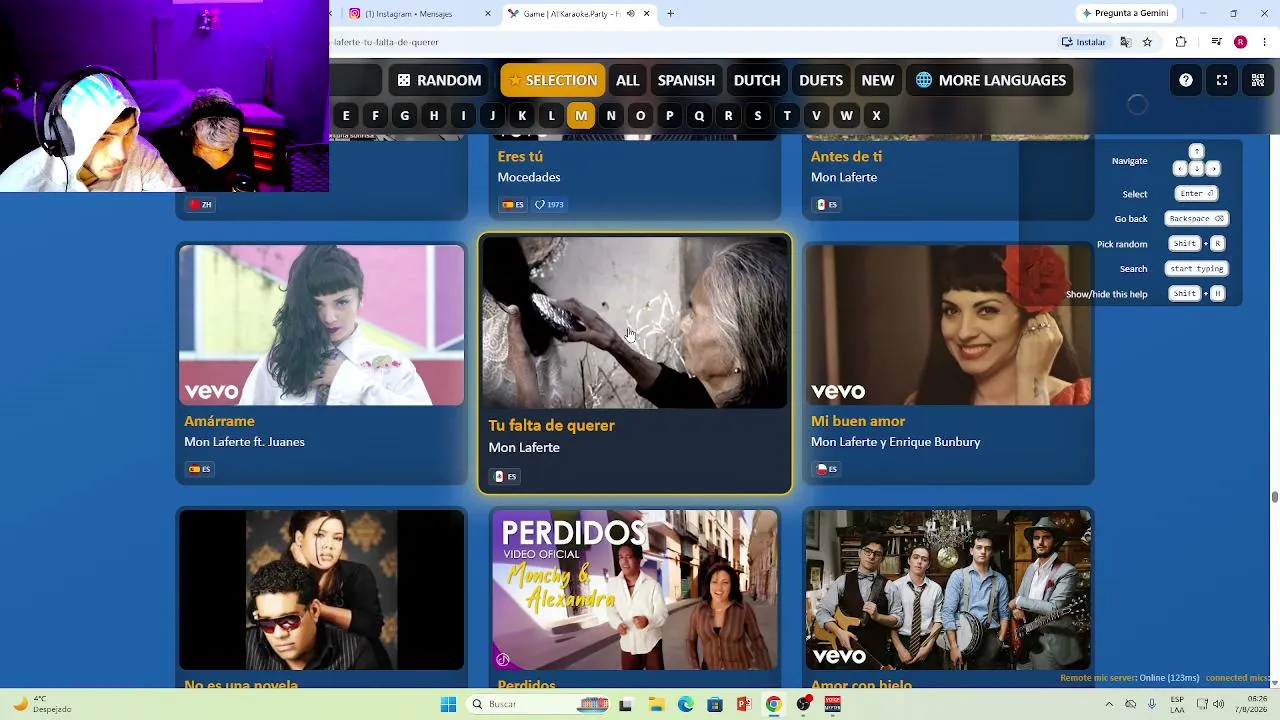Open the help question mark icon
This screenshot has height=720, width=1280.
(x=1185, y=80)
